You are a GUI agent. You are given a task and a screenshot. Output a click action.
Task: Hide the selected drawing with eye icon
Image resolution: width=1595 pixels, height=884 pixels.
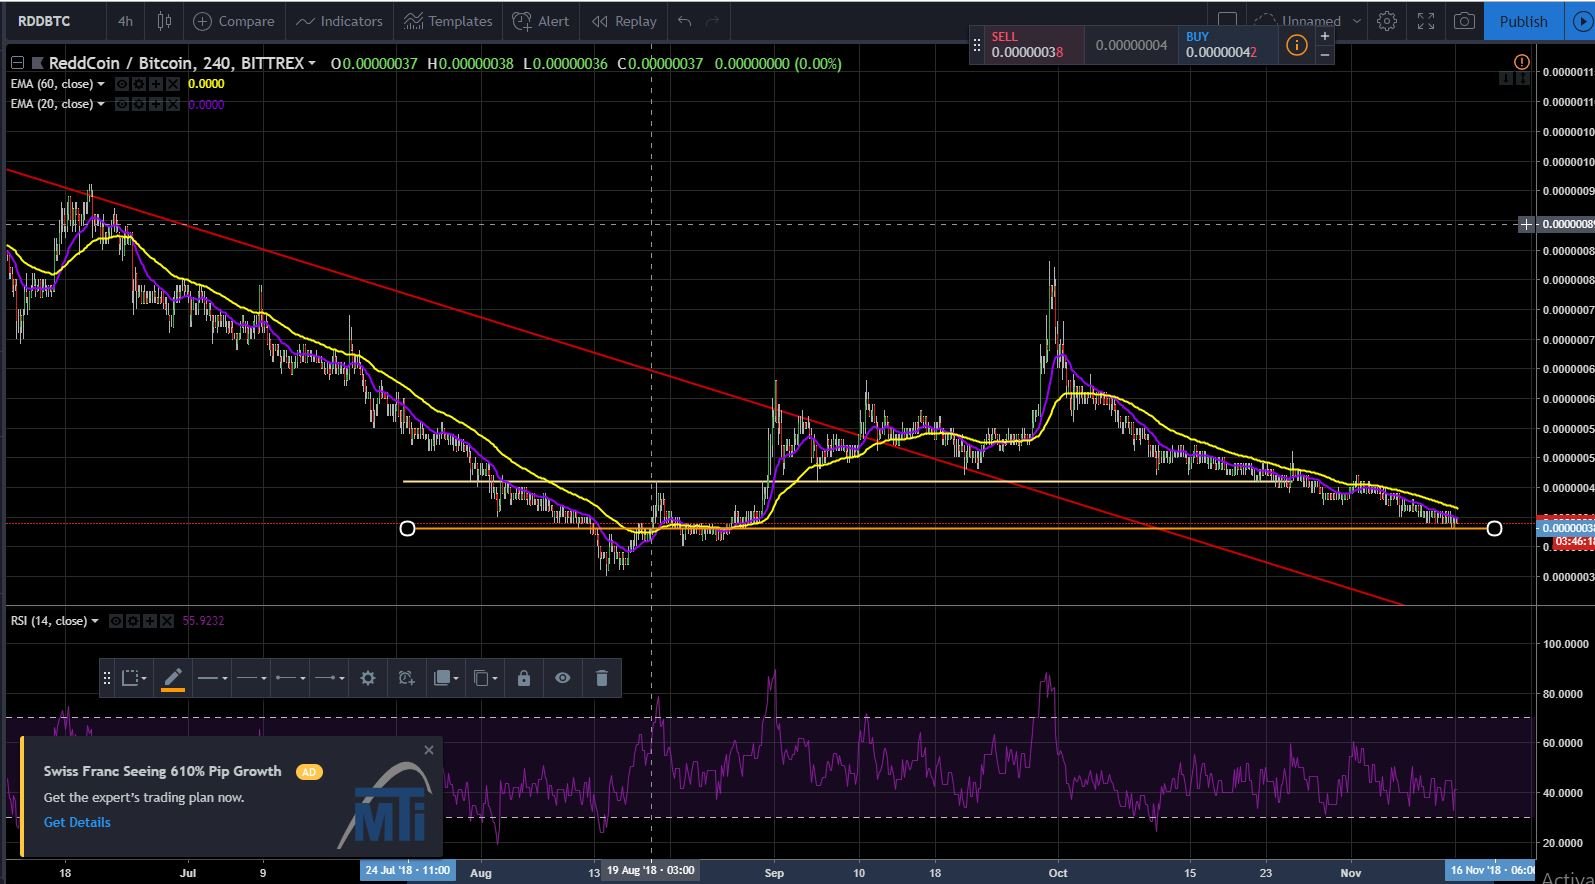tap(563, 678)
